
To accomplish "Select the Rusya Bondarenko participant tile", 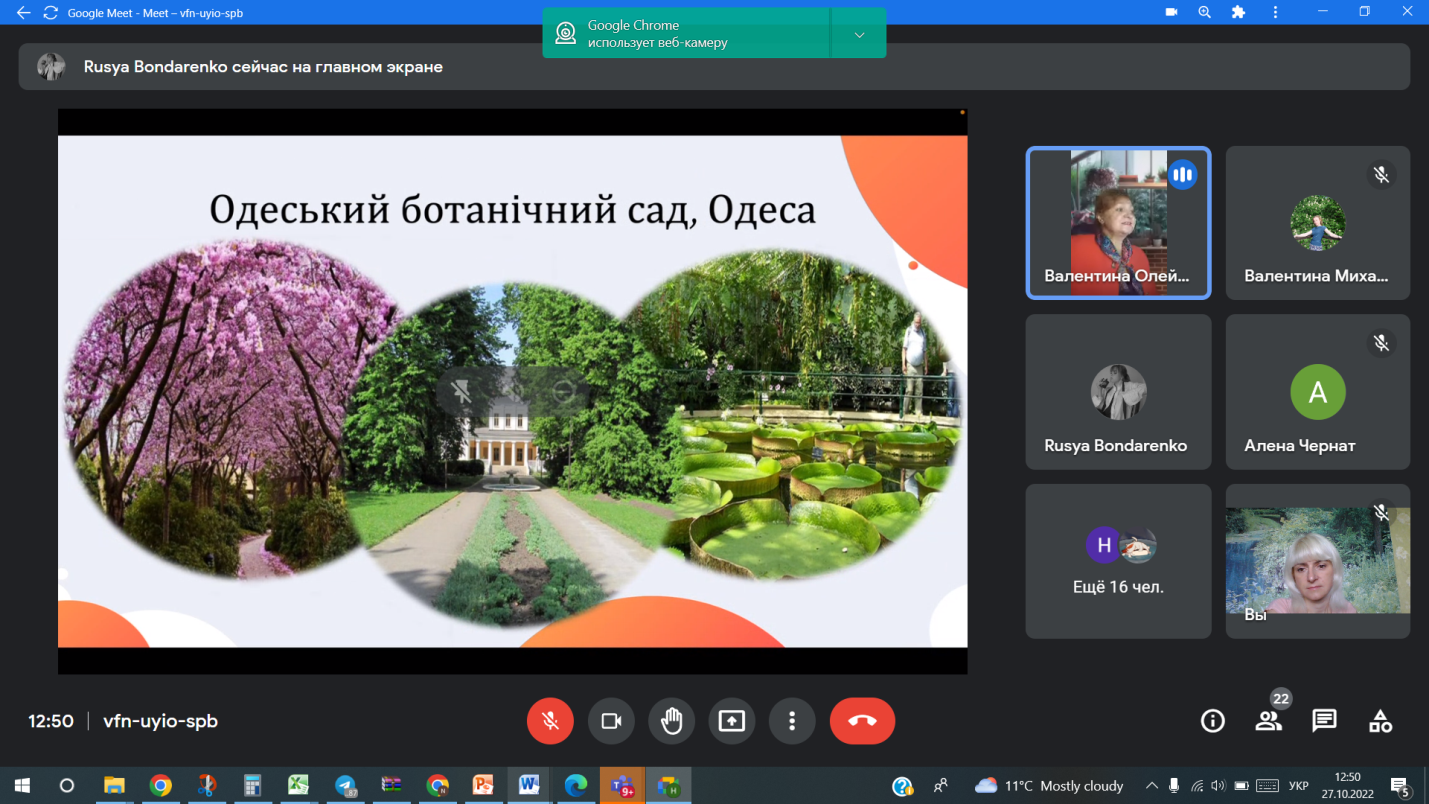I will pos(1118,392).
